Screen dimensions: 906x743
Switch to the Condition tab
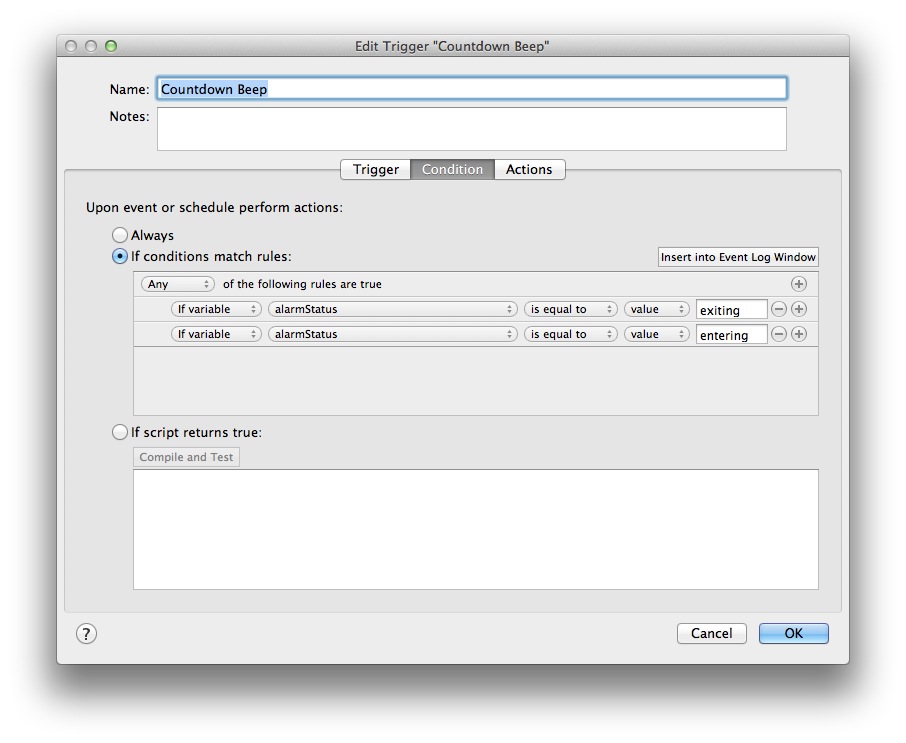tap(452, 169)
